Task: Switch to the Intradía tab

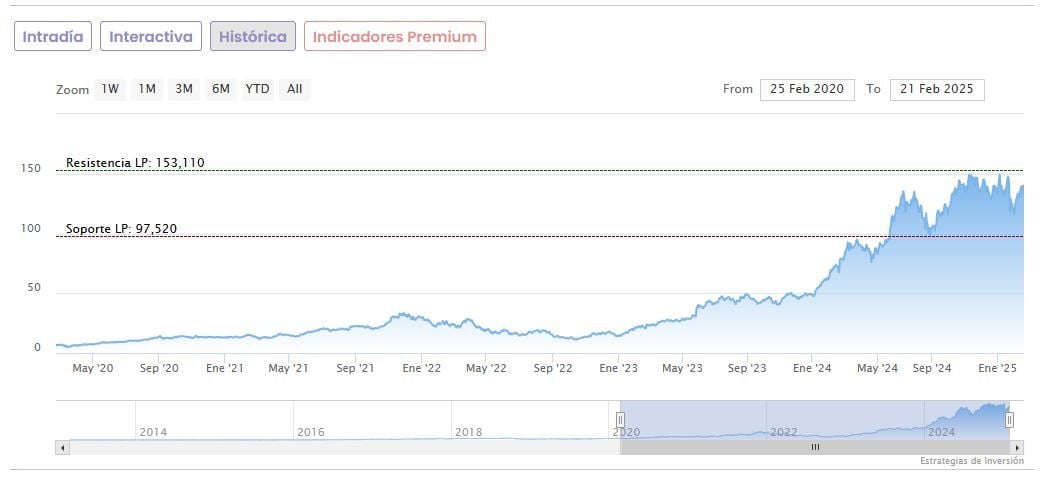Action: tap(53, 37)
